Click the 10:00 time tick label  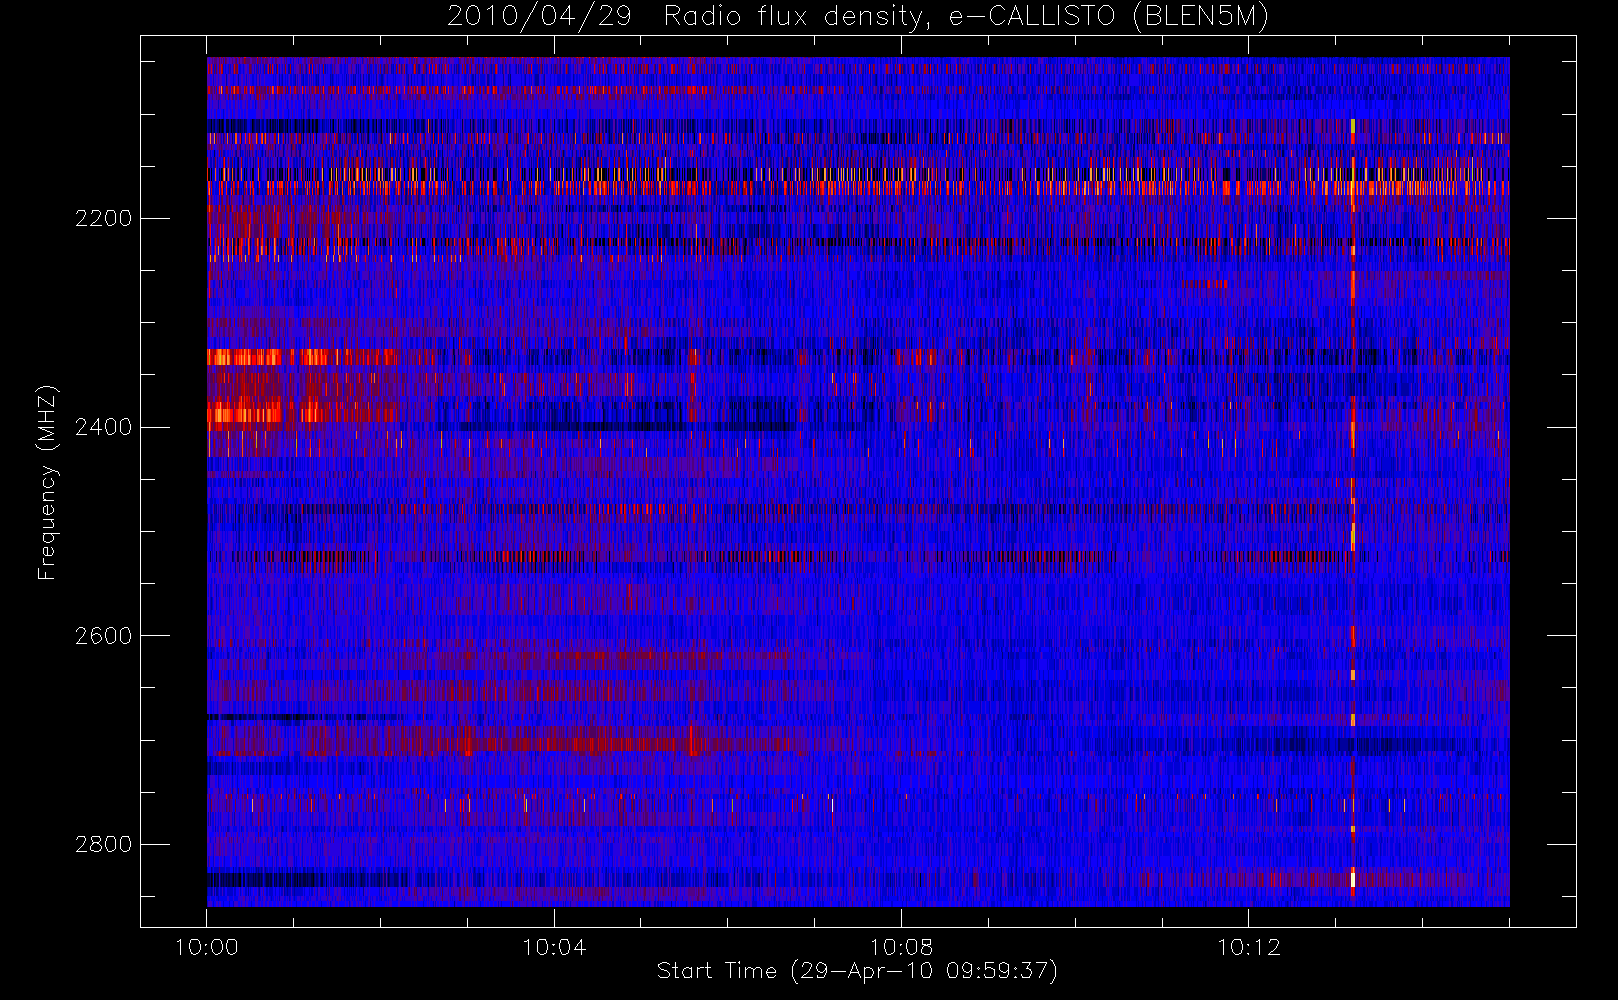click(x=207, y=947)
